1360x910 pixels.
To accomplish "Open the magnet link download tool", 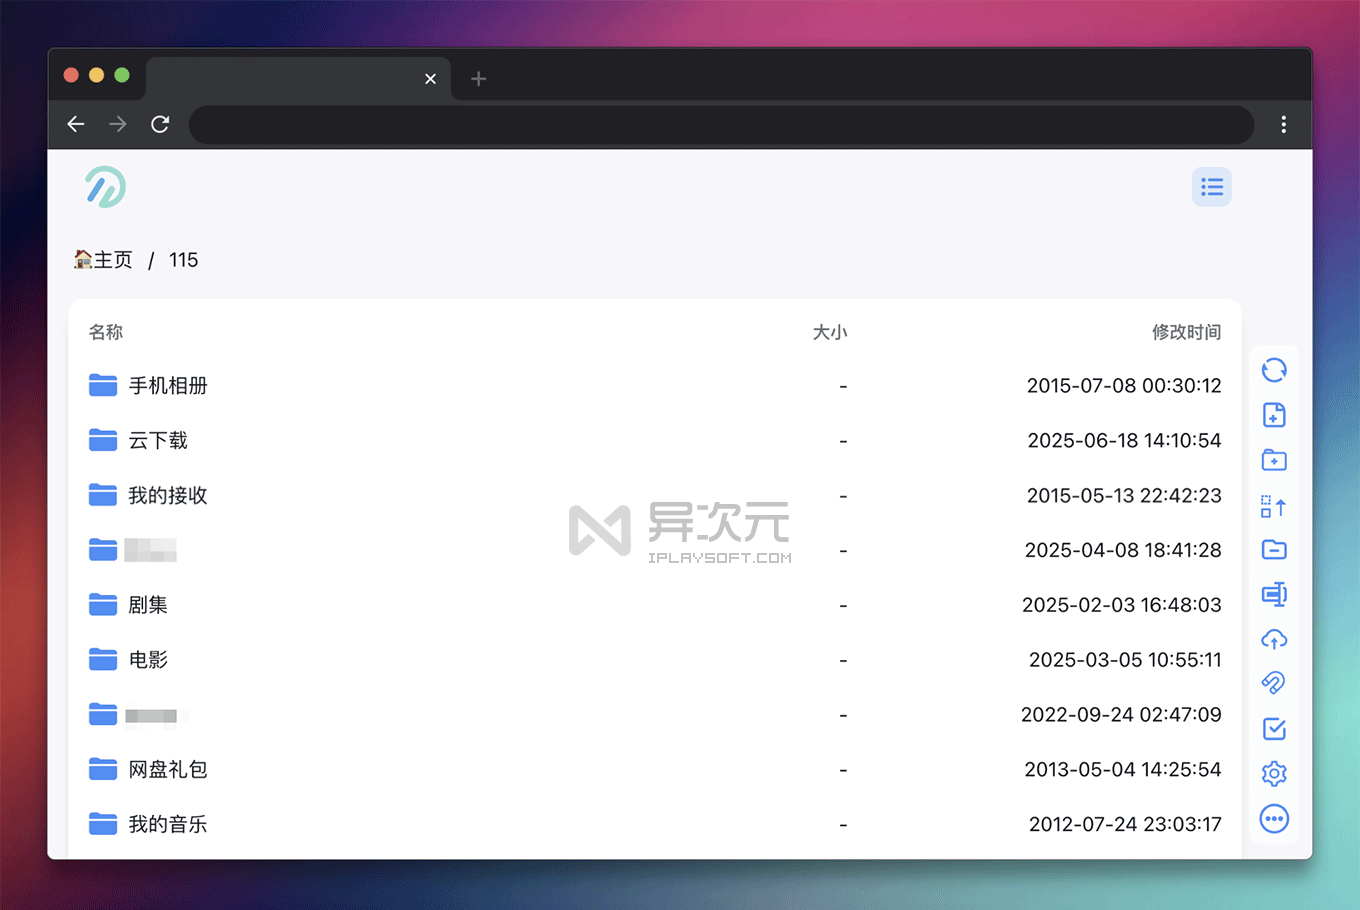I will pos(1274,683).
